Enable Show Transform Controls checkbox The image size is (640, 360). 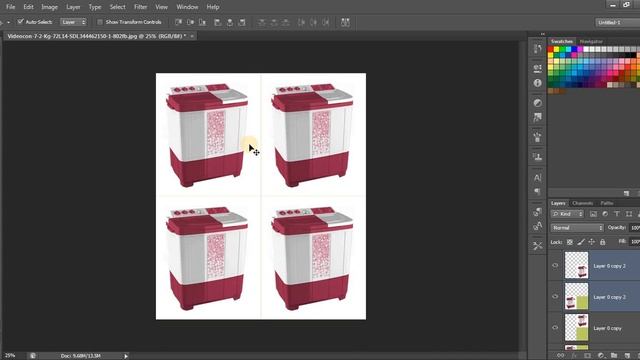pos(100,22)
